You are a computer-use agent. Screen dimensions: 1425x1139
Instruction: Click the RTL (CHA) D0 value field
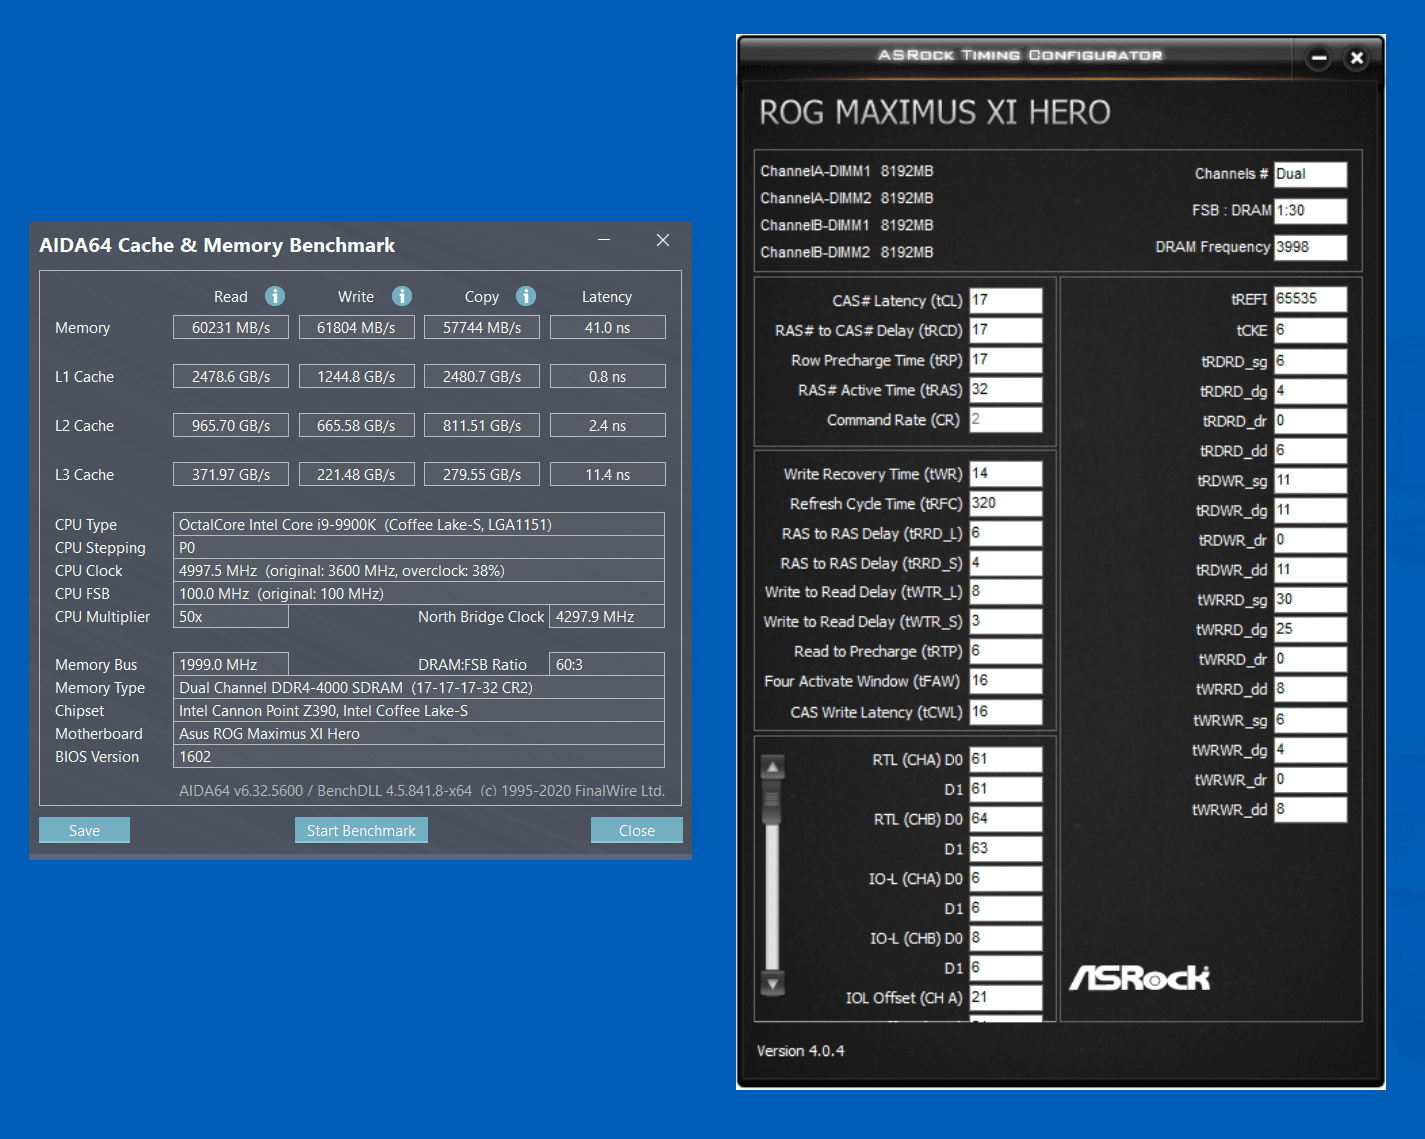(x=1006, y=759)
